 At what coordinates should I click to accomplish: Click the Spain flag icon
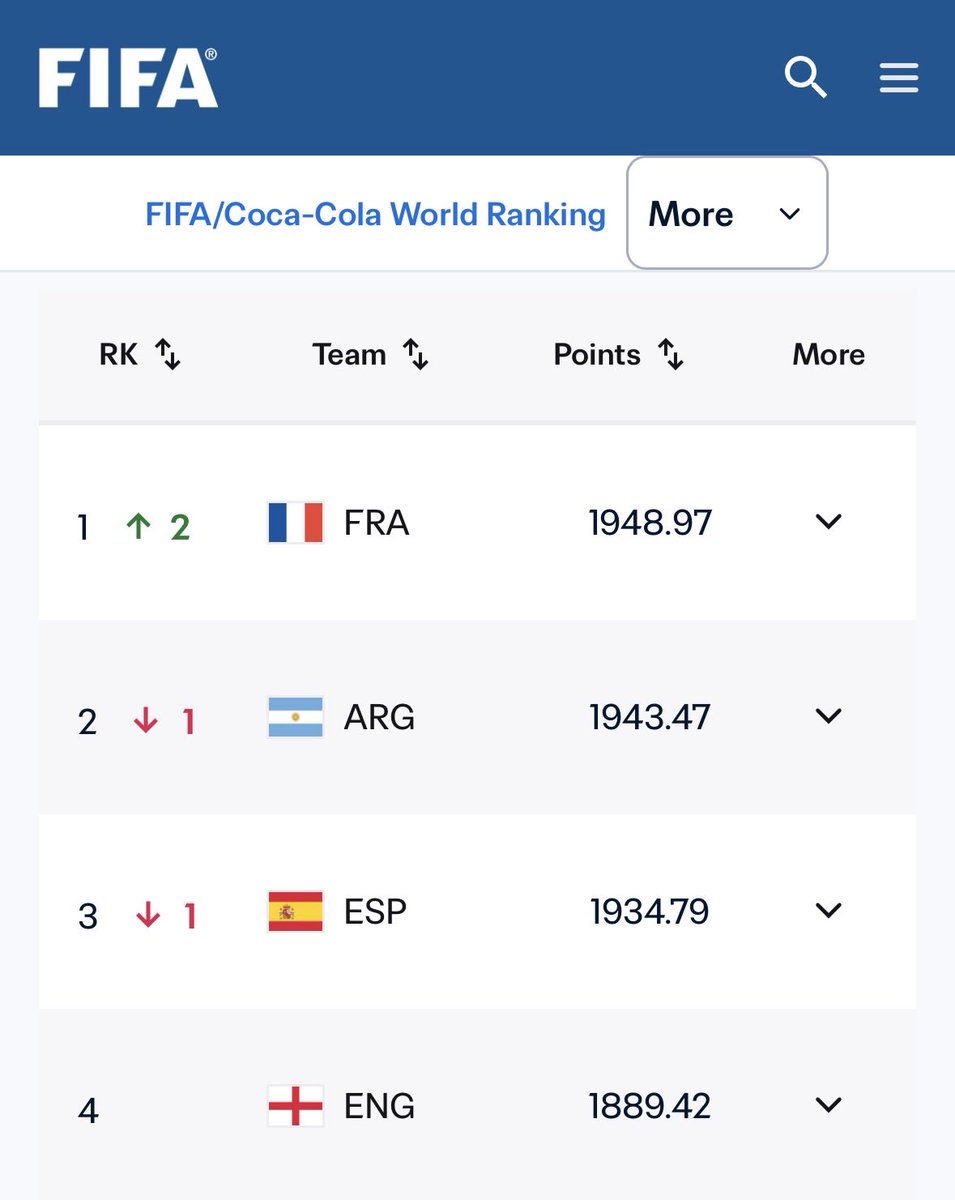(296, 911)
